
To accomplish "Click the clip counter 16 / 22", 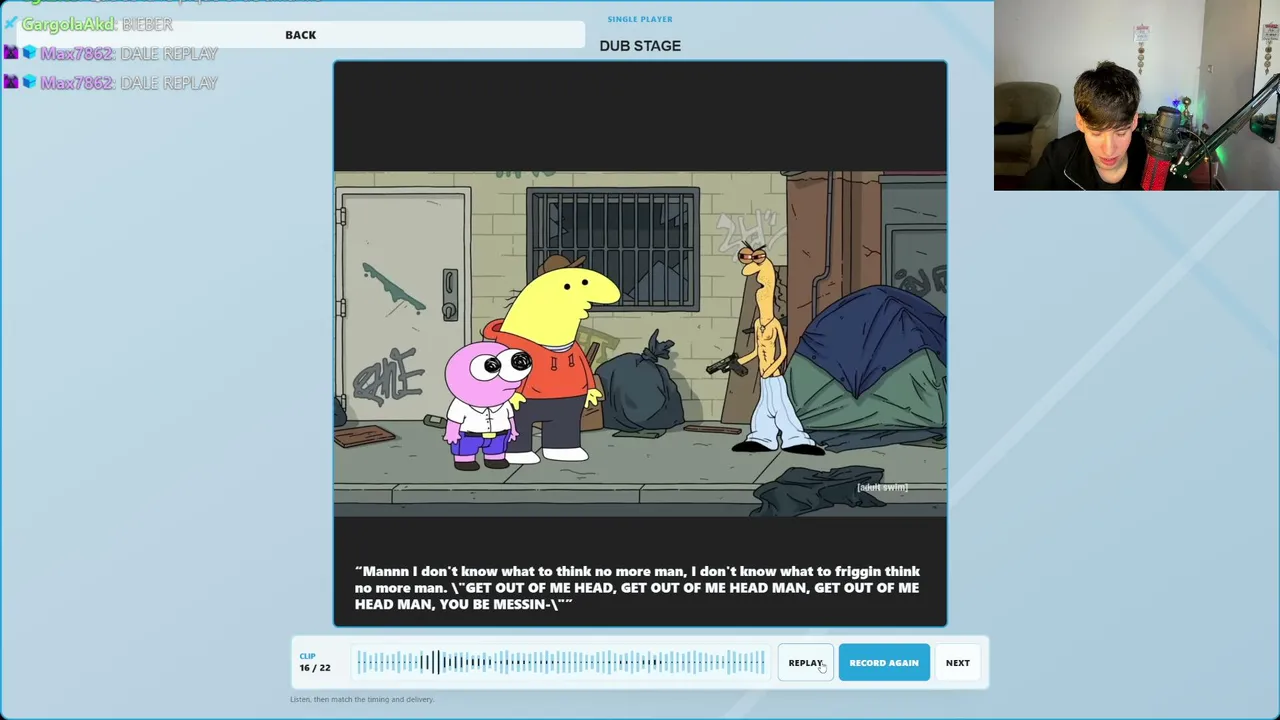I will pyautogui.click(x=314, y=667).
